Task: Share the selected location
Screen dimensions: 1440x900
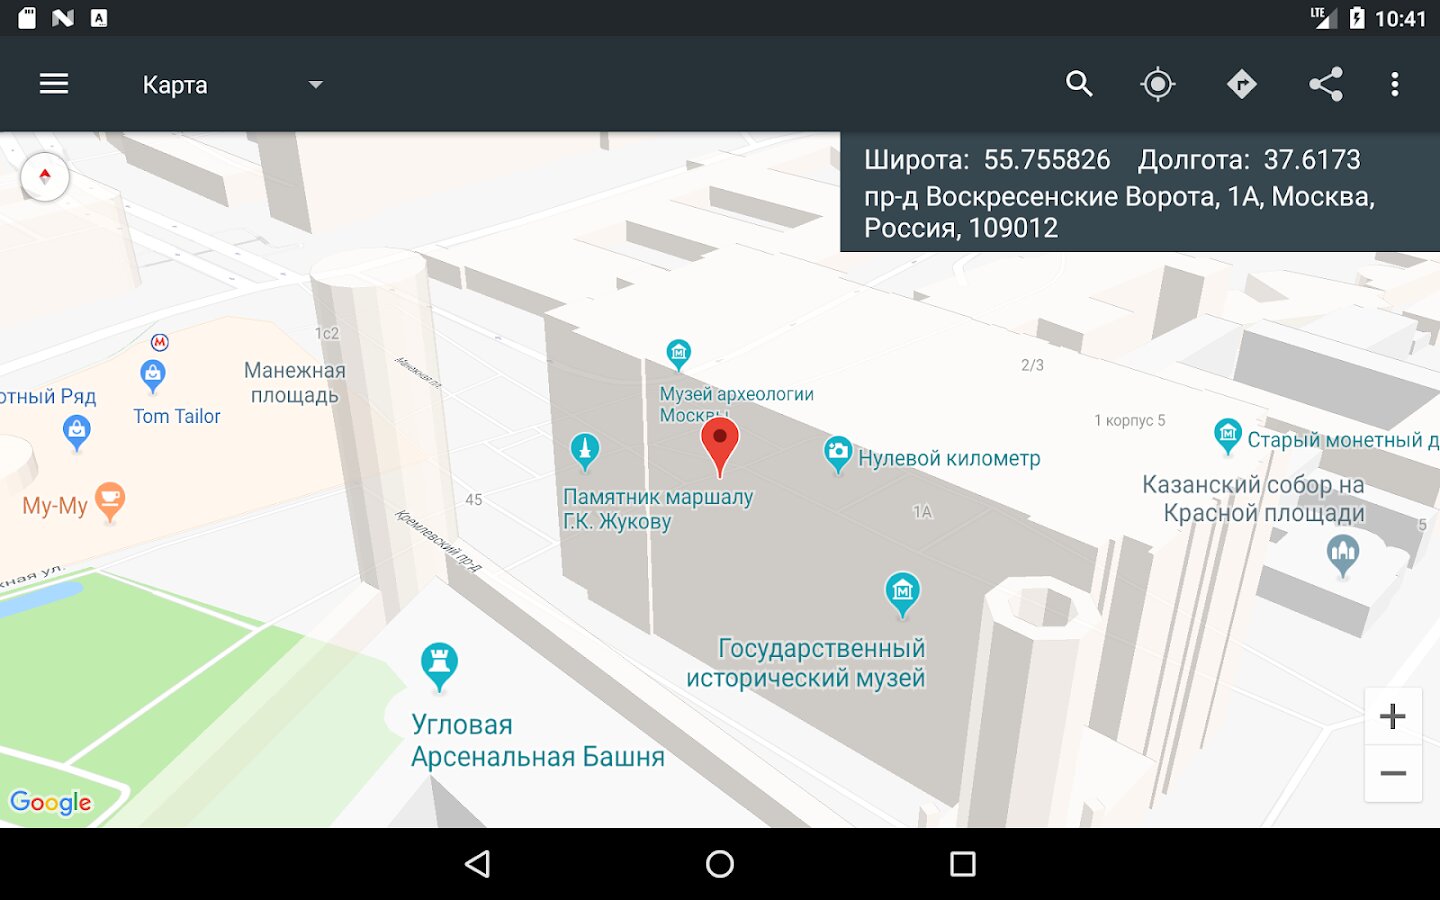Action: click(1326, 84)
